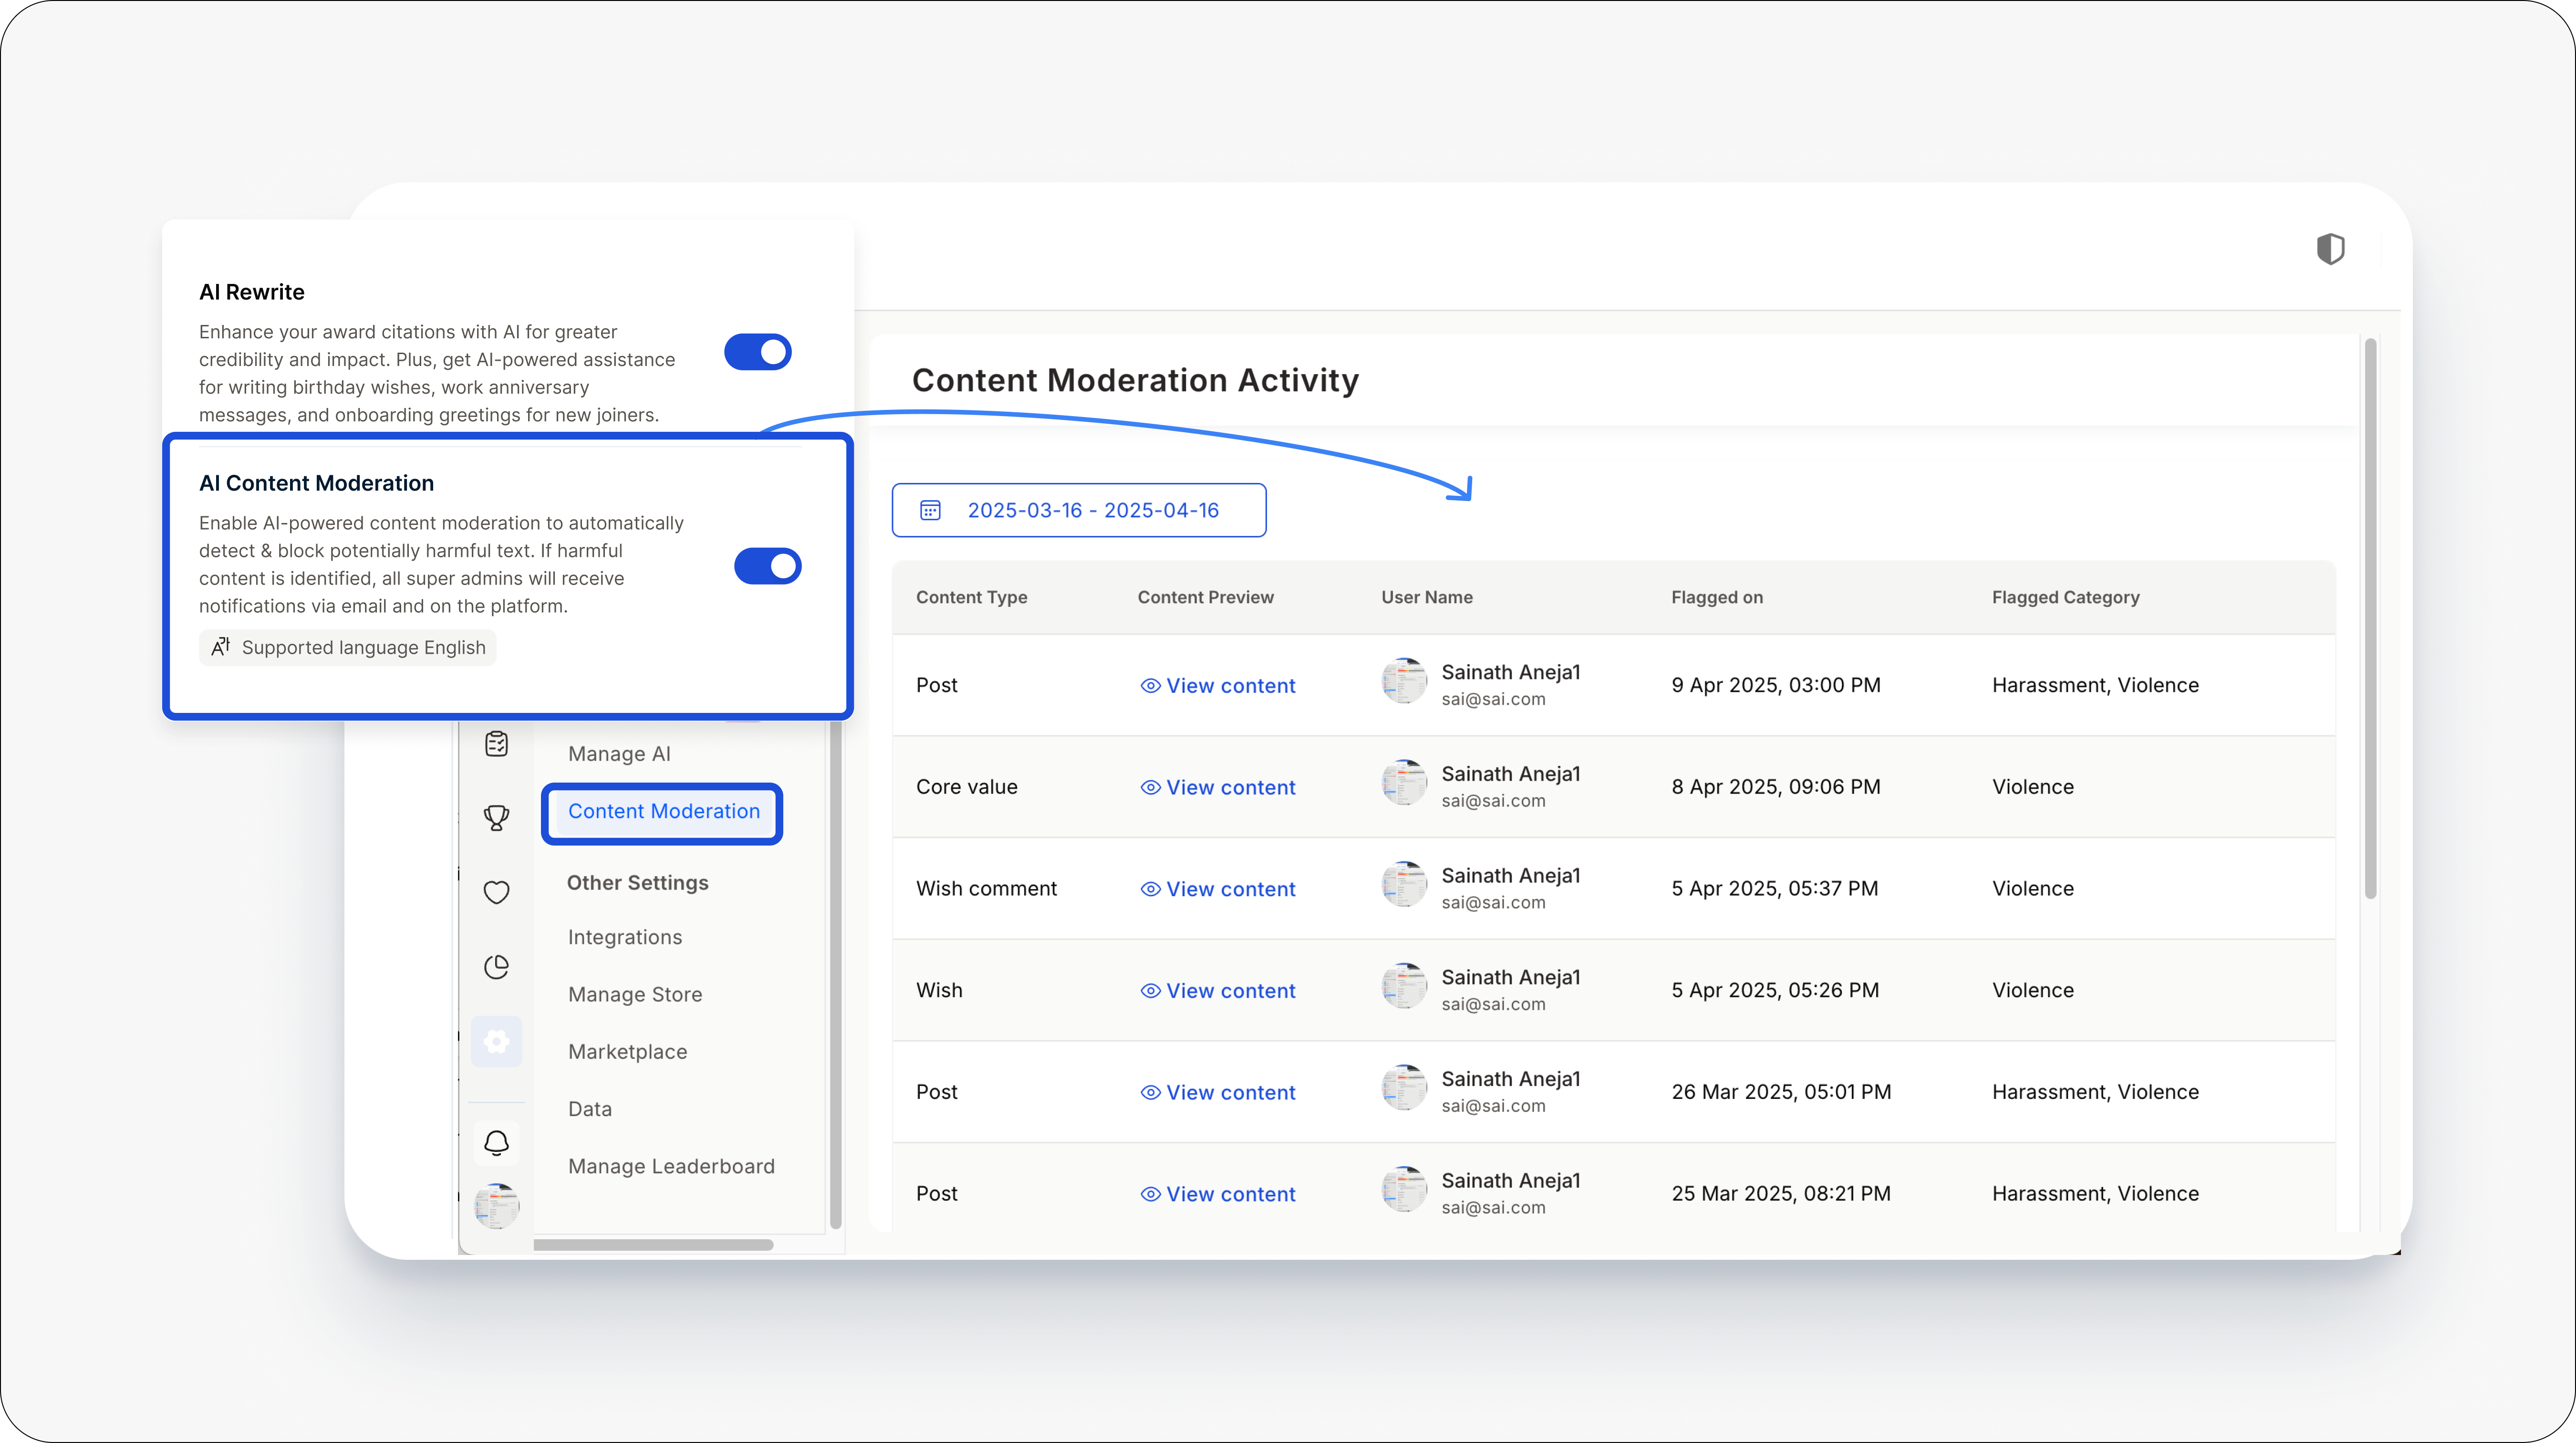Click the half-shield icon at top right

pos(2330,248)
